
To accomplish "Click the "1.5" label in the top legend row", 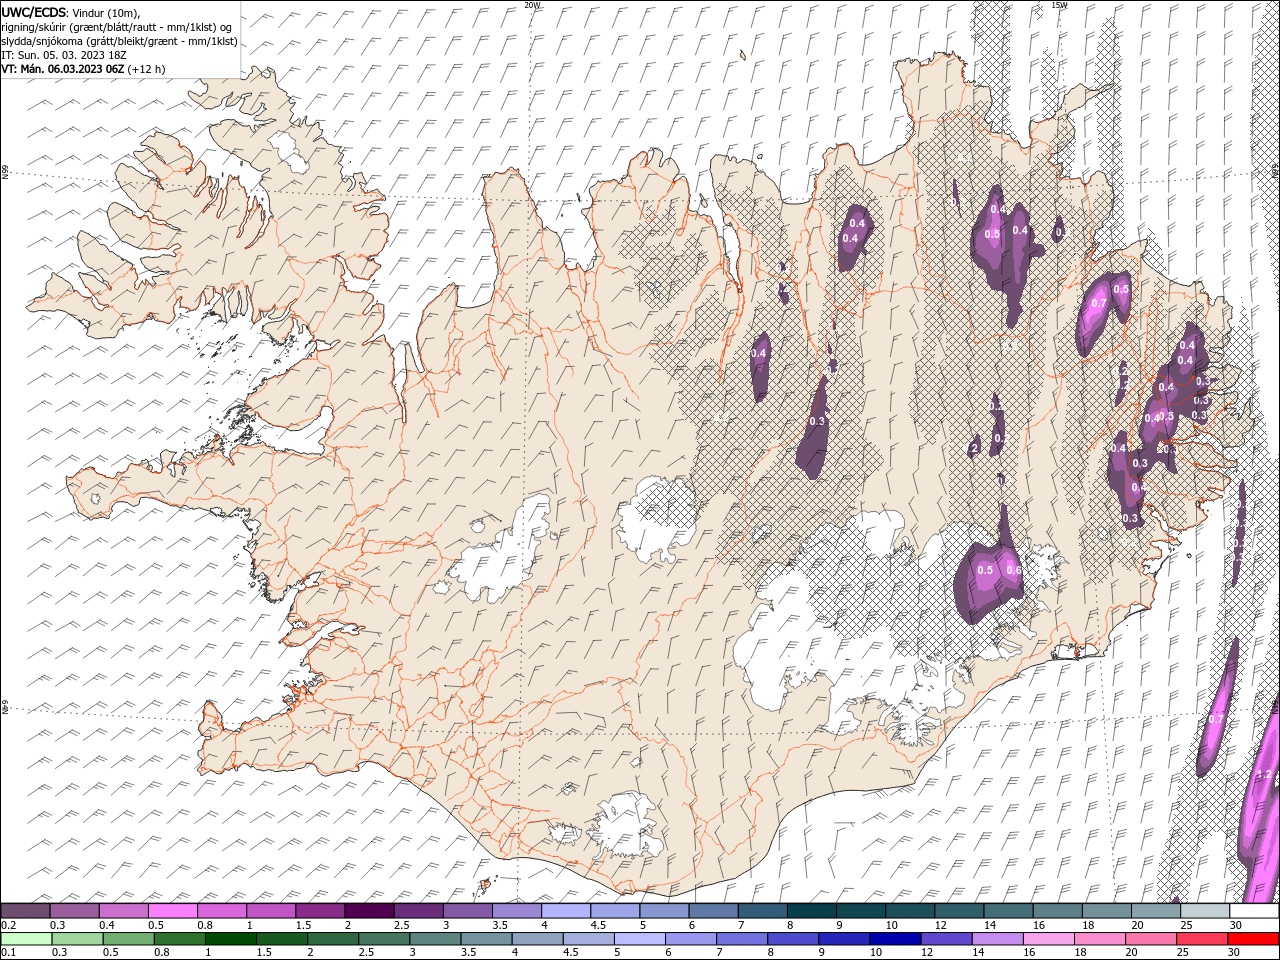I will point(303,925).
